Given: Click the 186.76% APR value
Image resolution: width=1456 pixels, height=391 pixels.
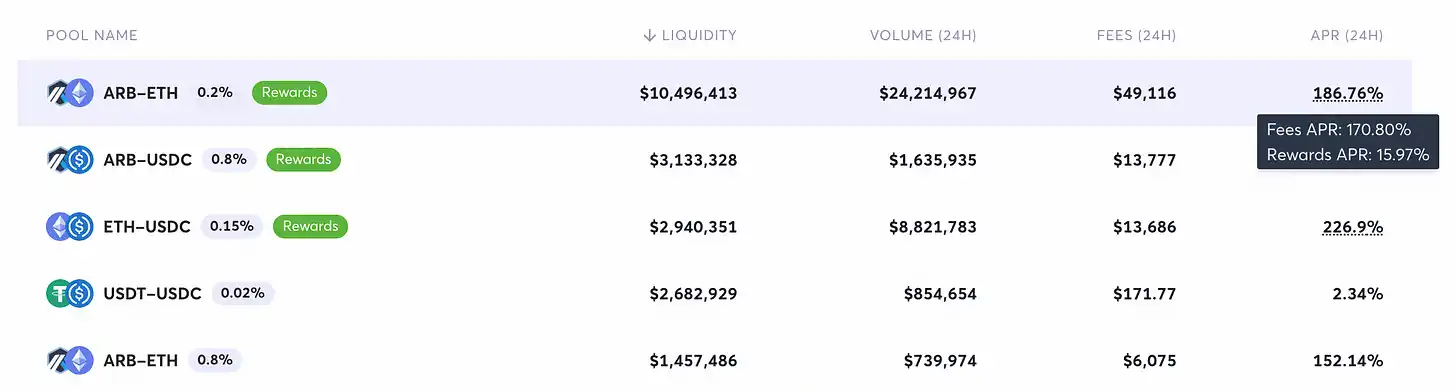Looking at the screenshot, I should pyautogui.click(x=1348, y=93).
